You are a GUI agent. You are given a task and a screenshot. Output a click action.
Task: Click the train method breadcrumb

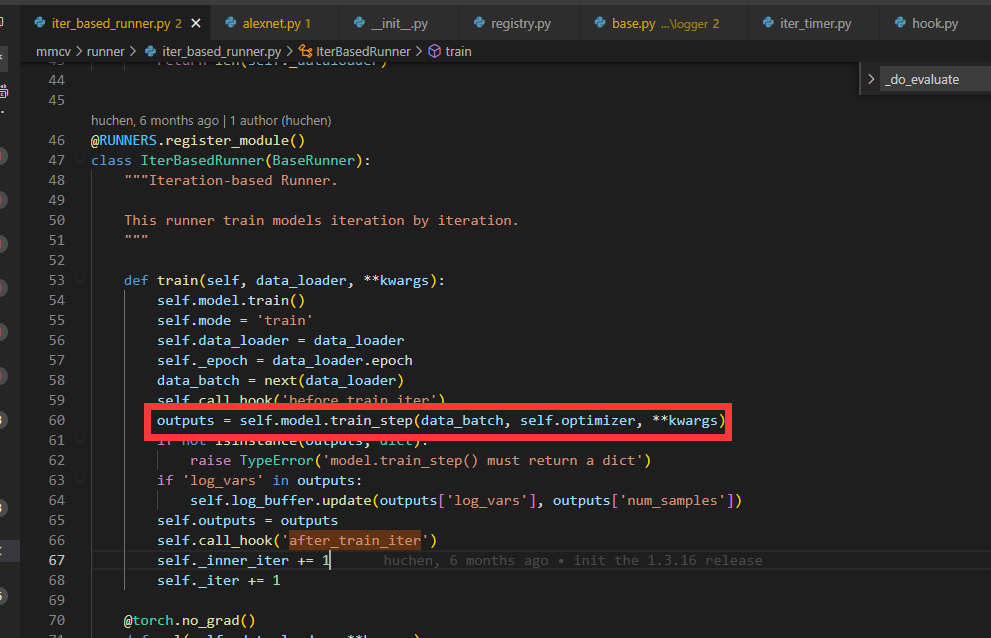point(458,51)
